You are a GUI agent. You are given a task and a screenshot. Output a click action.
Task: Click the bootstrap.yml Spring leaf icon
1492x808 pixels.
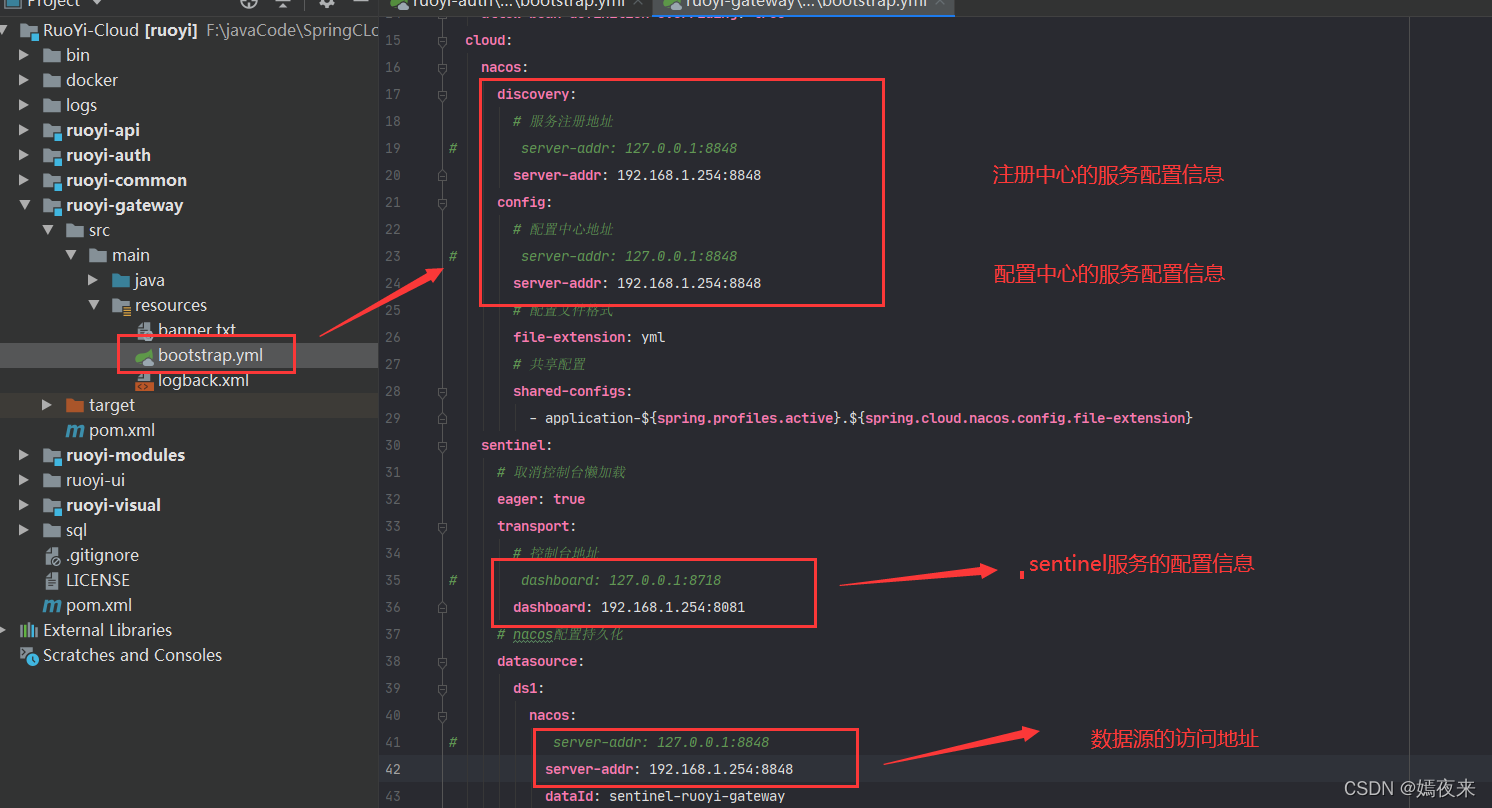coord(143,356)
